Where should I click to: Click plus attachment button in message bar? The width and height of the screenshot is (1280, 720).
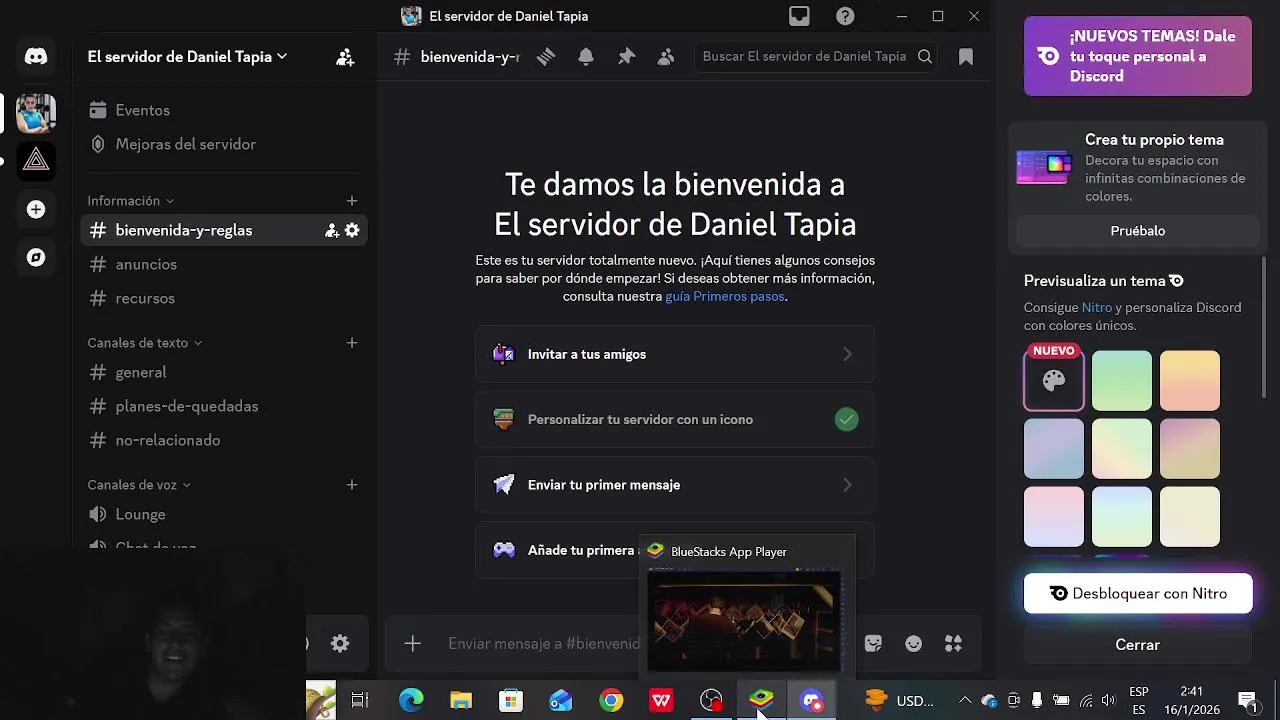tap(413, 643)
